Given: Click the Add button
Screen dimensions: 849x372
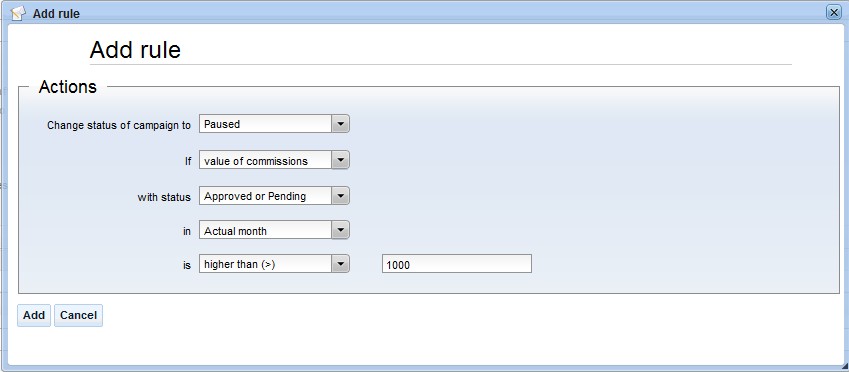Looking at the screenshot, I should click(x=34, y=315).
